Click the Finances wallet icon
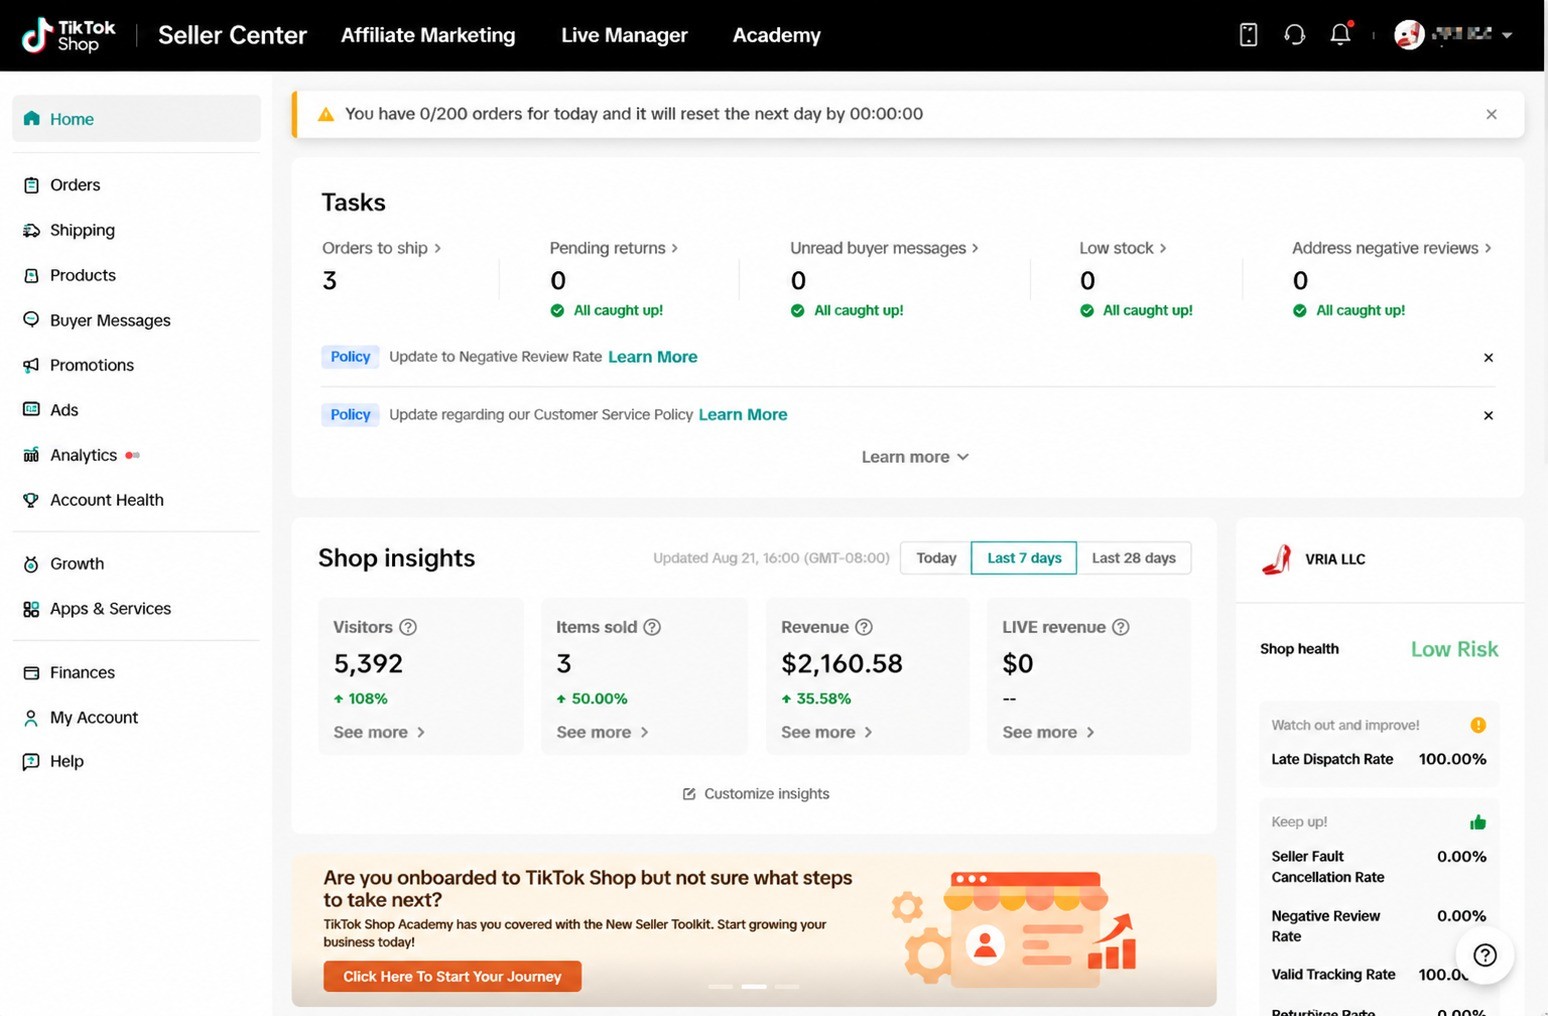Image resolution: width=1548 pixels, height=1016 pixels. point(31,673)
